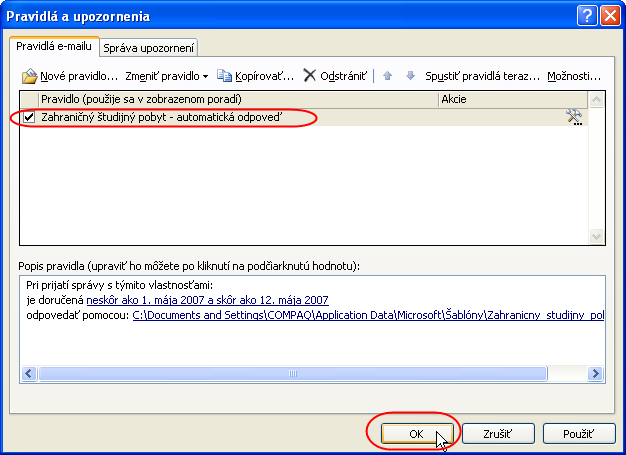
Task: Move rule down with down arrow
Action: [409, 76]
